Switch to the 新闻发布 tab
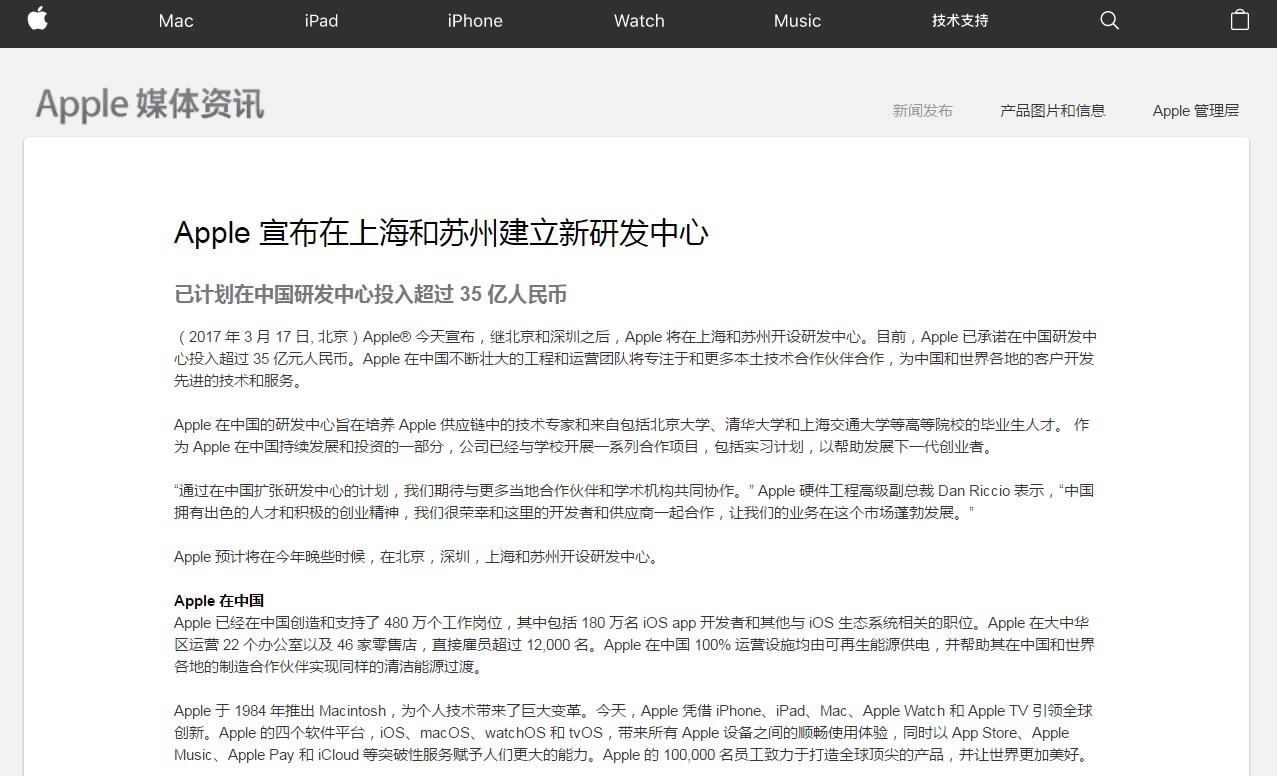 tap(922, 111)
